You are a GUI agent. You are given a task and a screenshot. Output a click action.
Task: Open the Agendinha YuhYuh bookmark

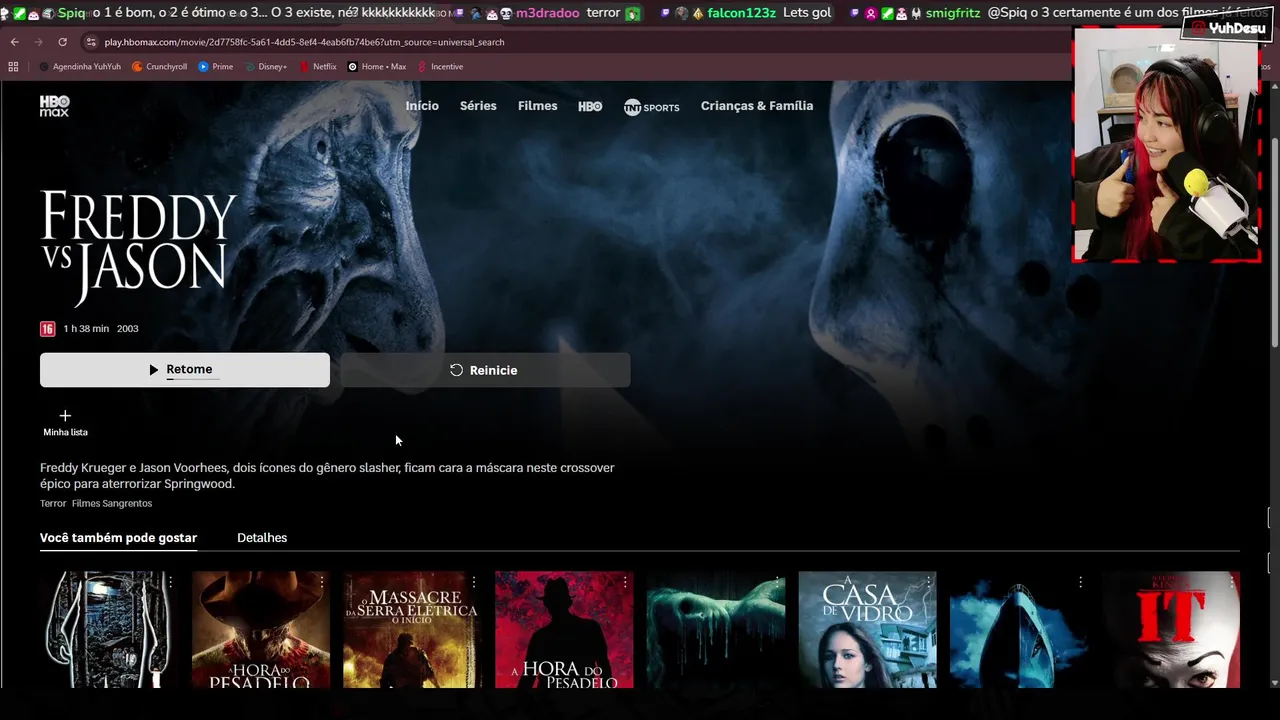tap(80, 67)
